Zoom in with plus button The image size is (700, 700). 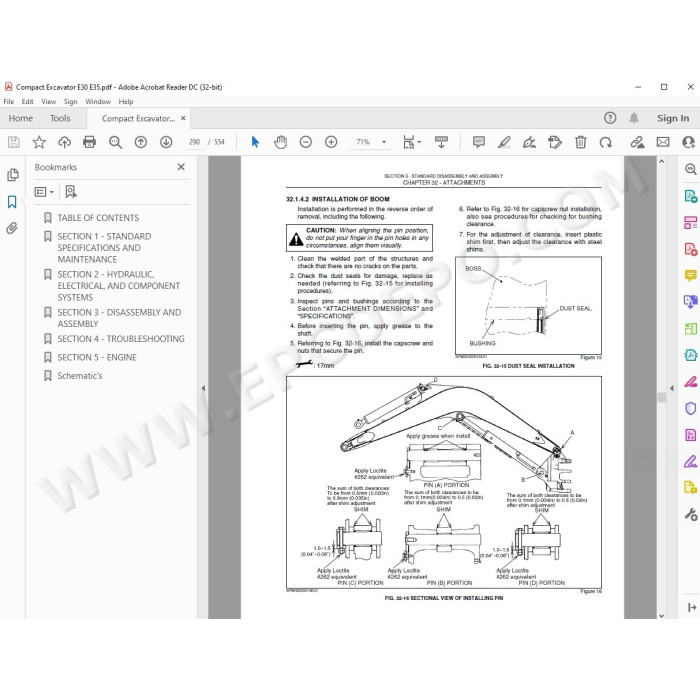(331, 142)
